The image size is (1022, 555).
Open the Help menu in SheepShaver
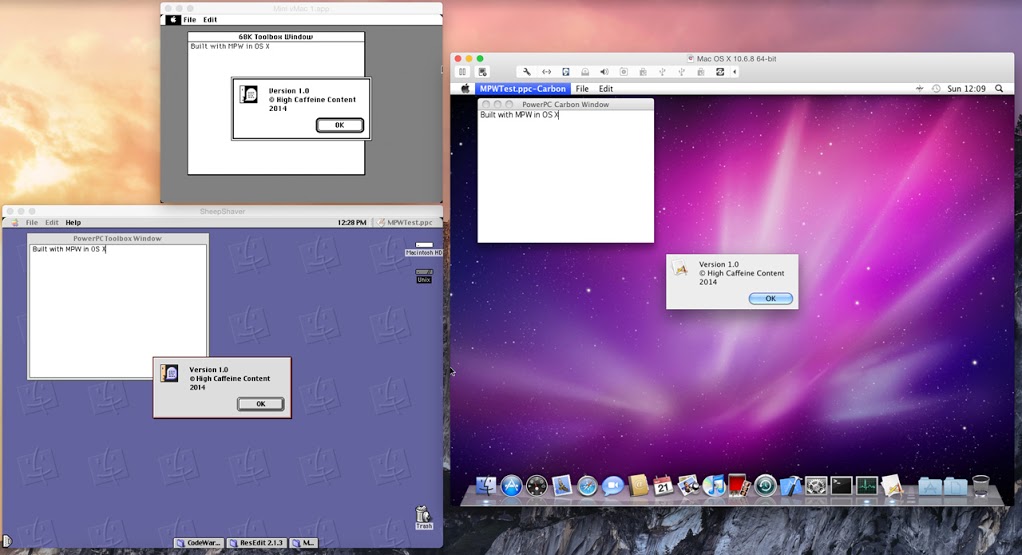click(x=73, y=222)
